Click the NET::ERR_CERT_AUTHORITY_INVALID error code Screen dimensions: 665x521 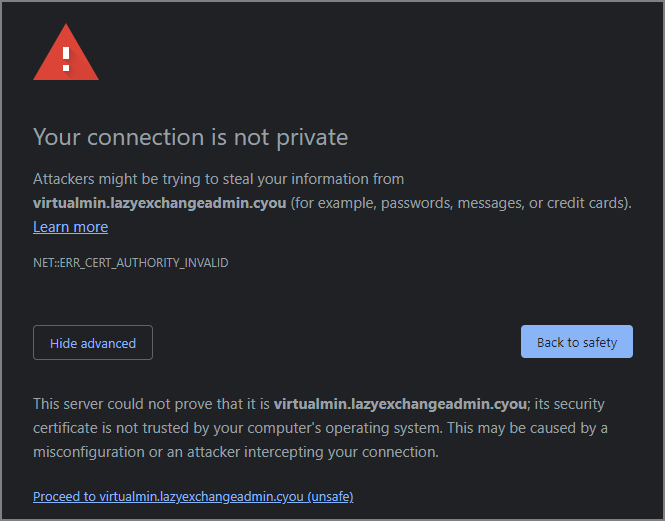131,263
